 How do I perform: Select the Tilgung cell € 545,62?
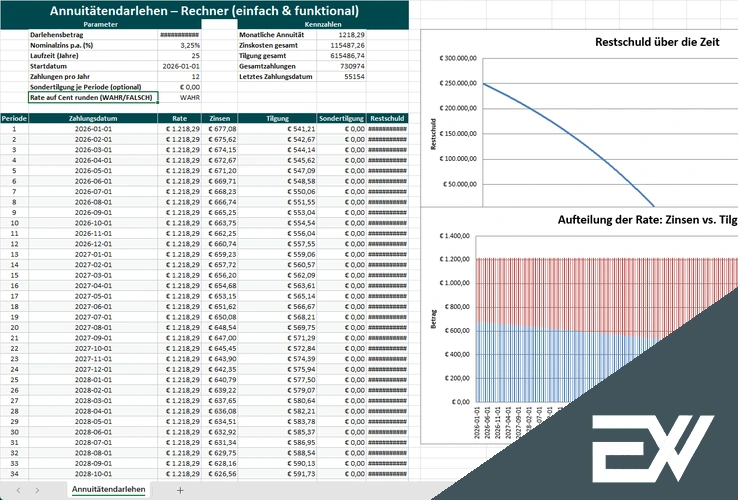click(277, 161)
